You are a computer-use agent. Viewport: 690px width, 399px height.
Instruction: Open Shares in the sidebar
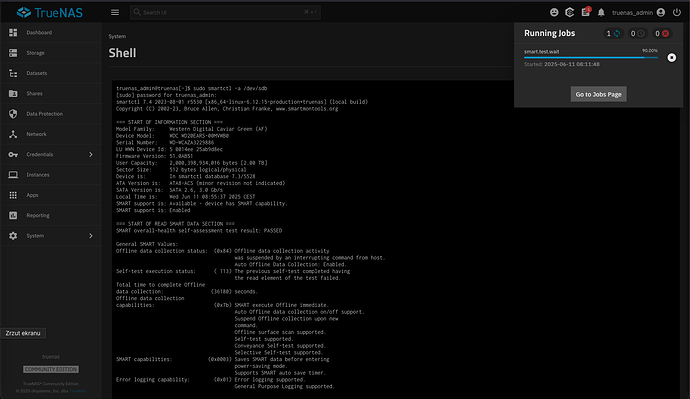coord(51,93)
